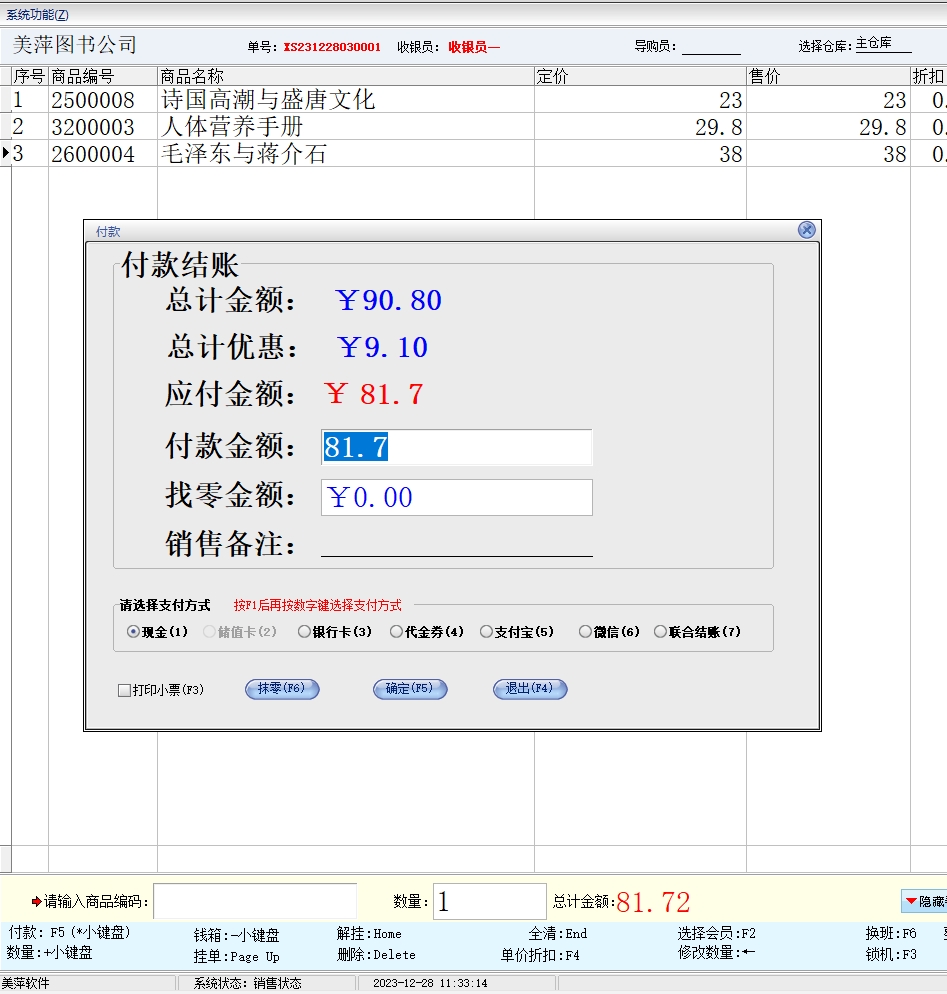Select 现金(1) payment method
This screenshot has height=994, width=947.
(134, 632)
